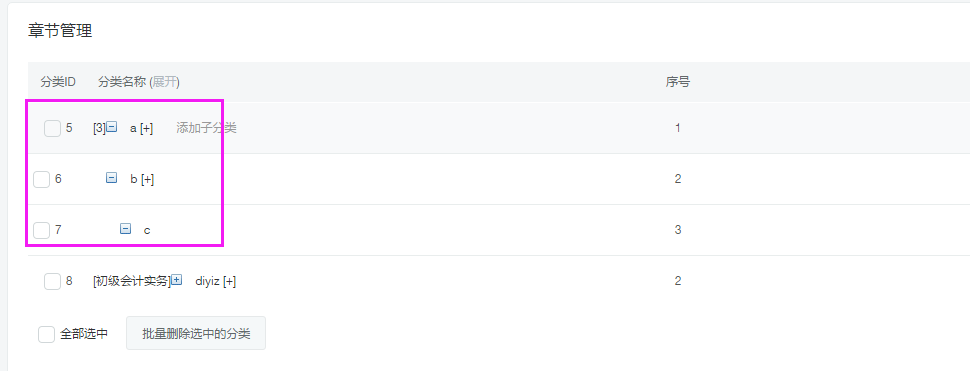Expand diyiz category with plus icon

coord(177,280)
